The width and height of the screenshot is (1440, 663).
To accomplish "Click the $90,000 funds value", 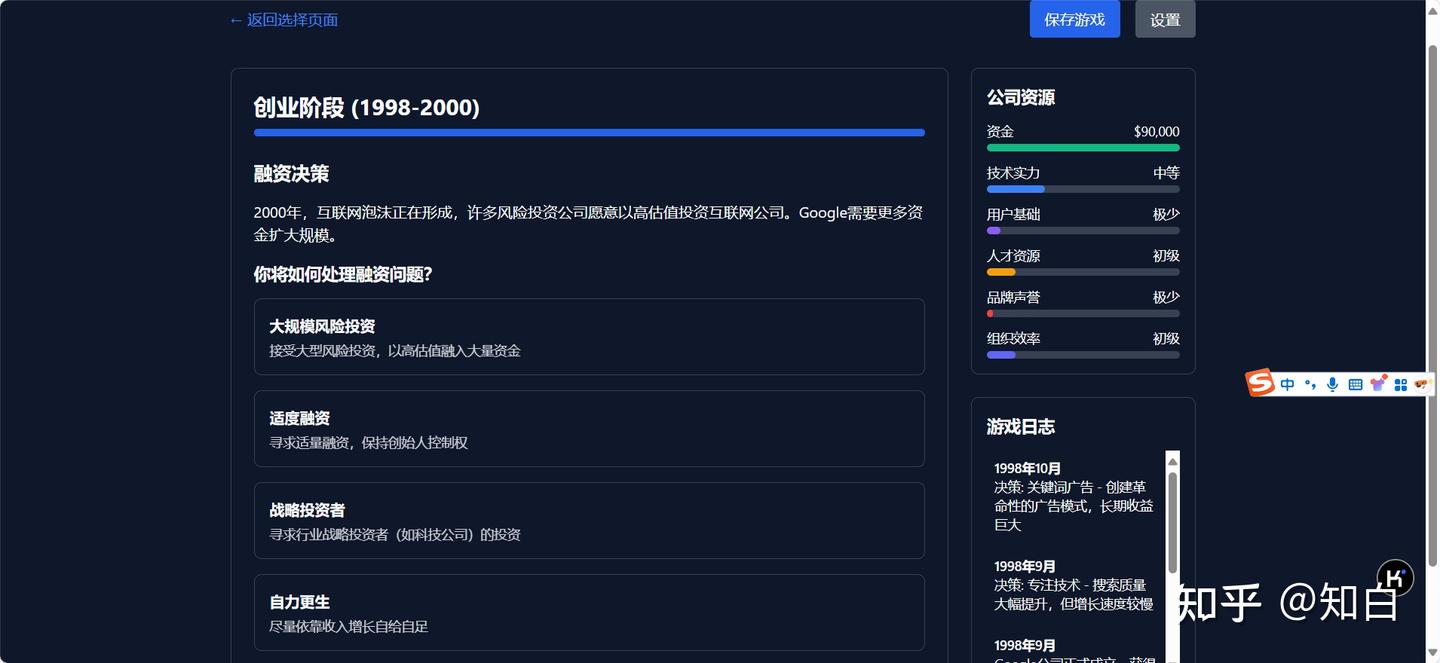I will click(1157, 132).
